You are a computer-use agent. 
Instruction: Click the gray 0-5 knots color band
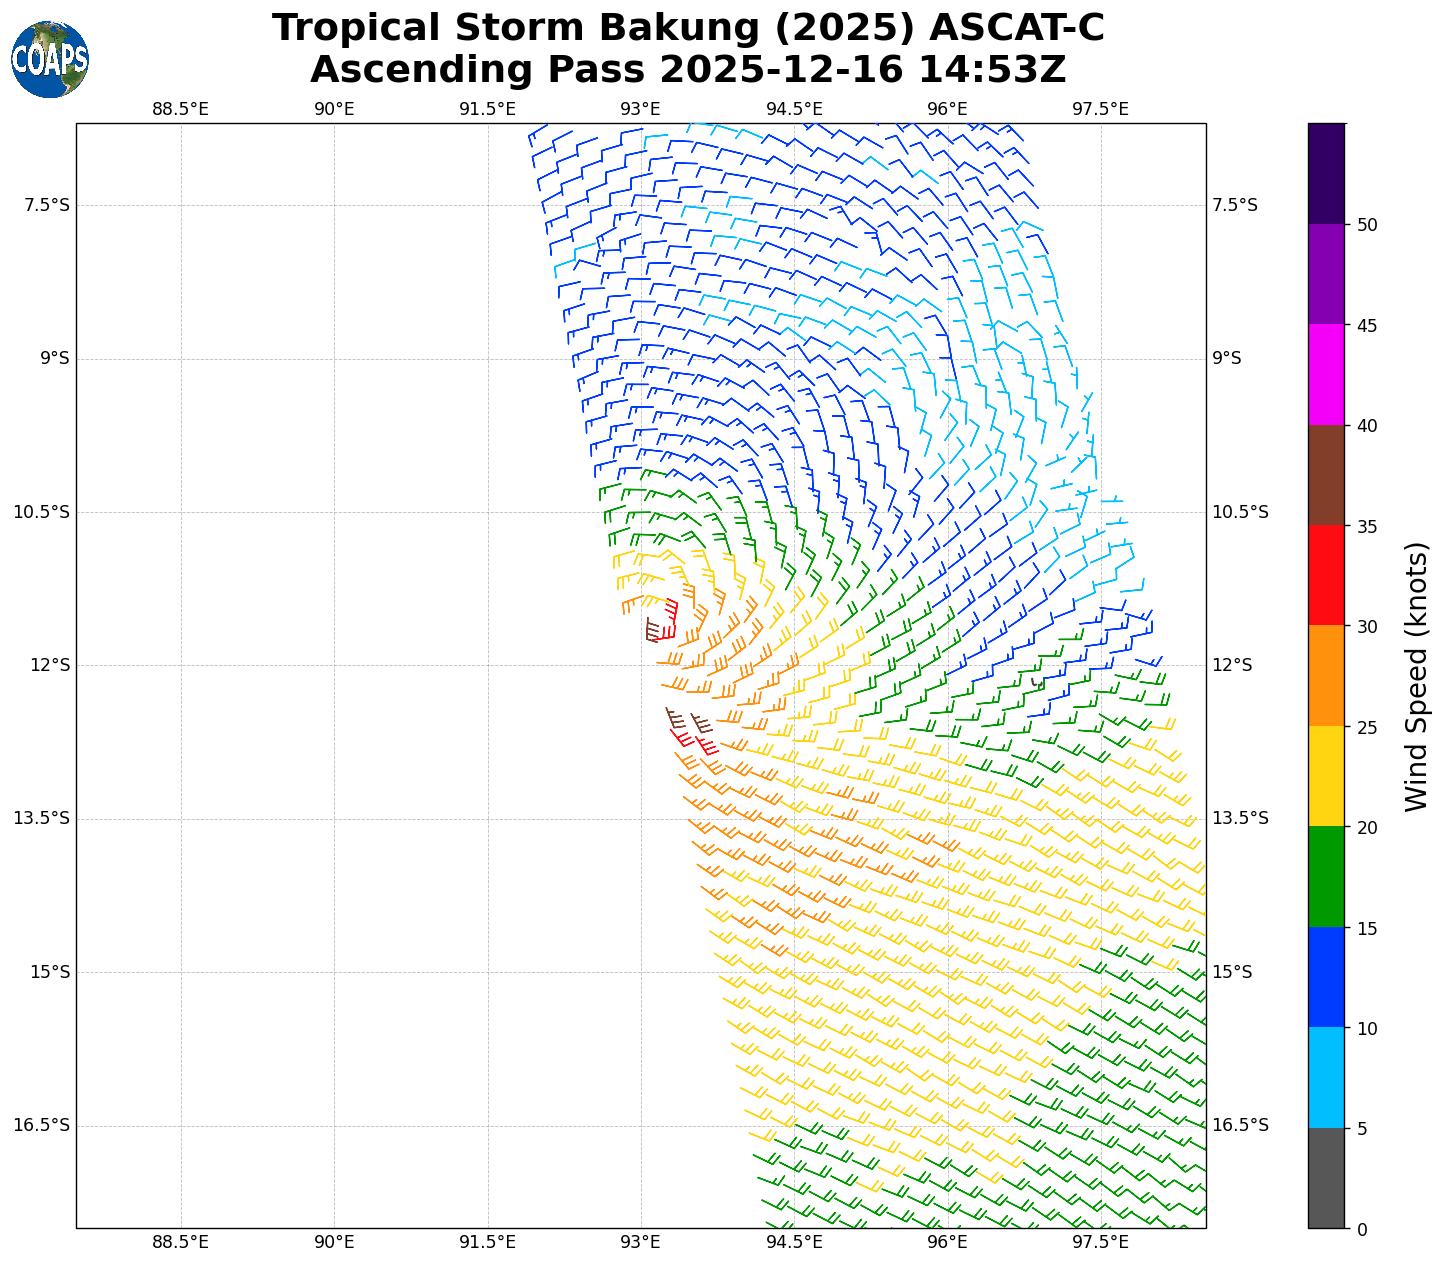pos(1326,1178)
